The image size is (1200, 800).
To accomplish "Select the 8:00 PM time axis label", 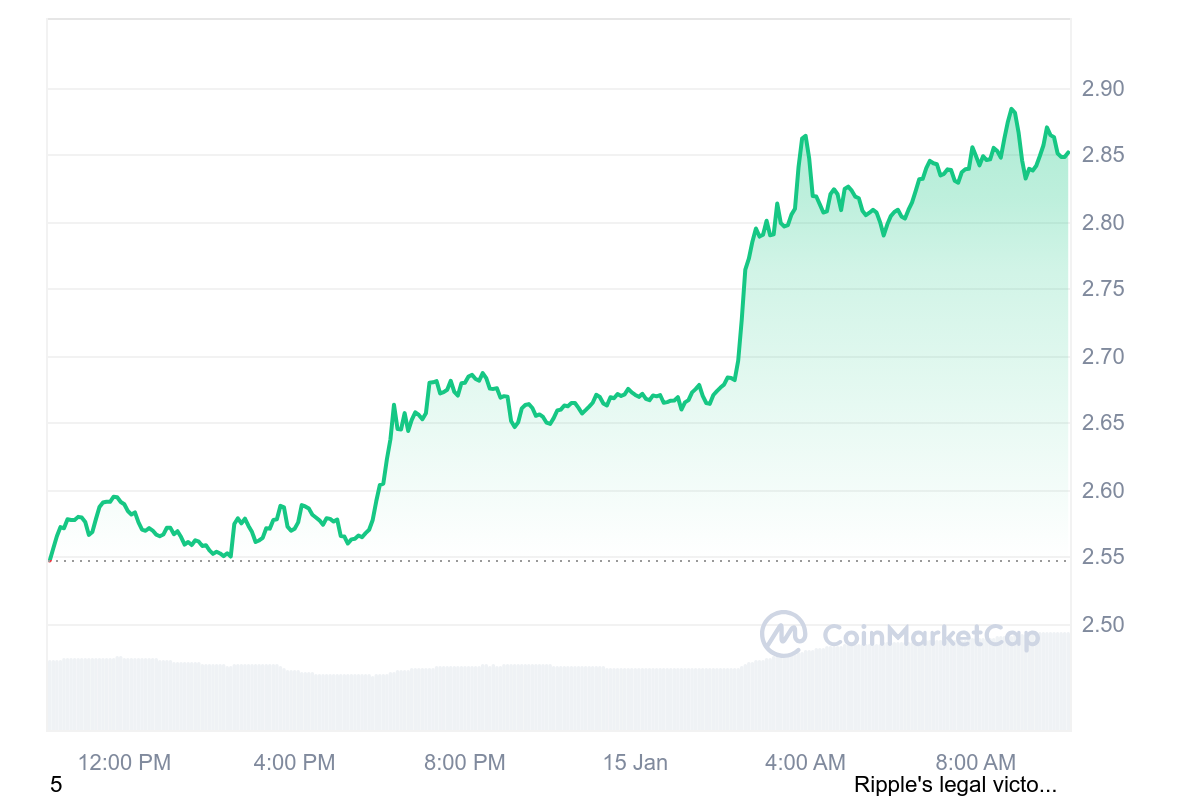I will tap(464, 763).
